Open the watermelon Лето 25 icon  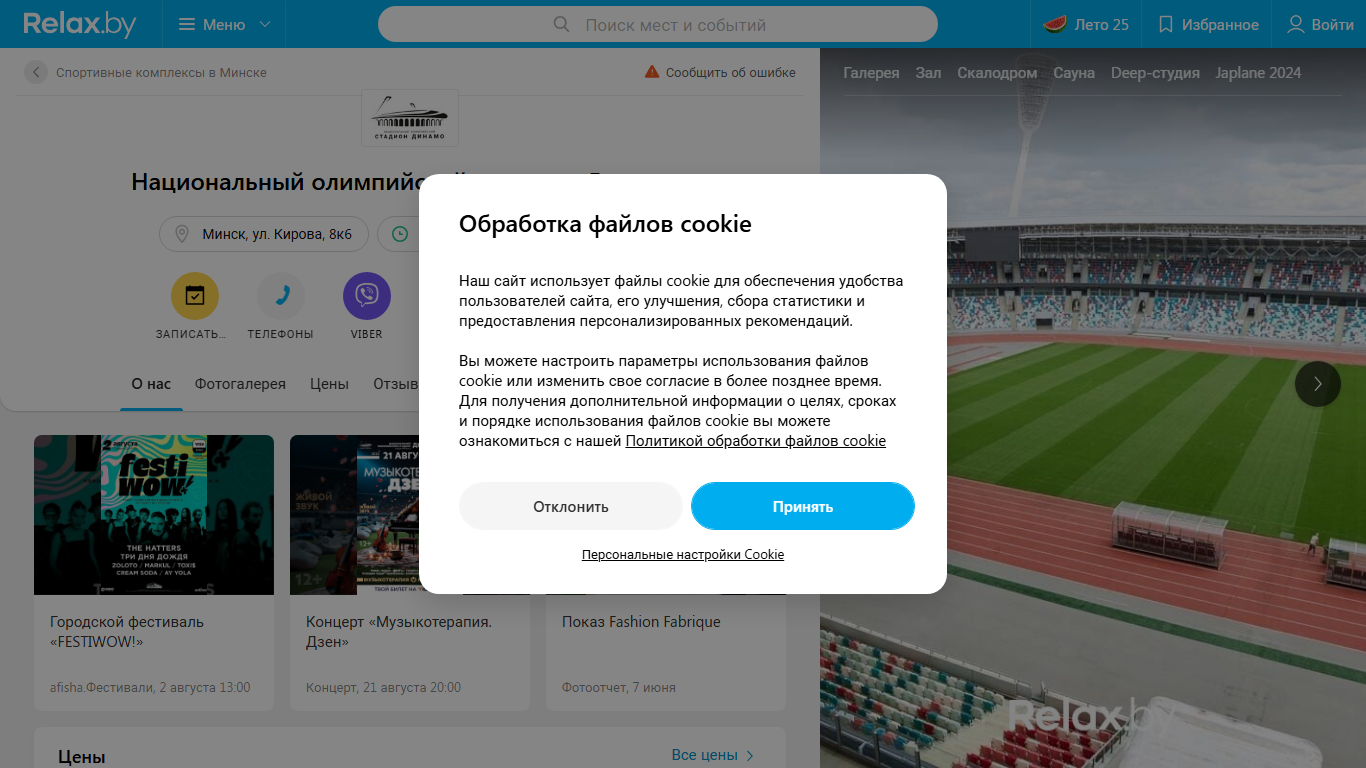(1055, 24)
